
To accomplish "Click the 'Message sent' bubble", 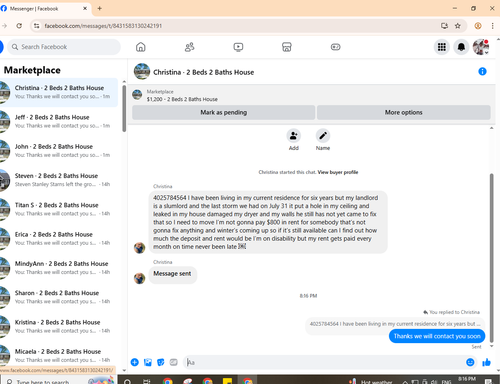I will [x=172, y=274].
